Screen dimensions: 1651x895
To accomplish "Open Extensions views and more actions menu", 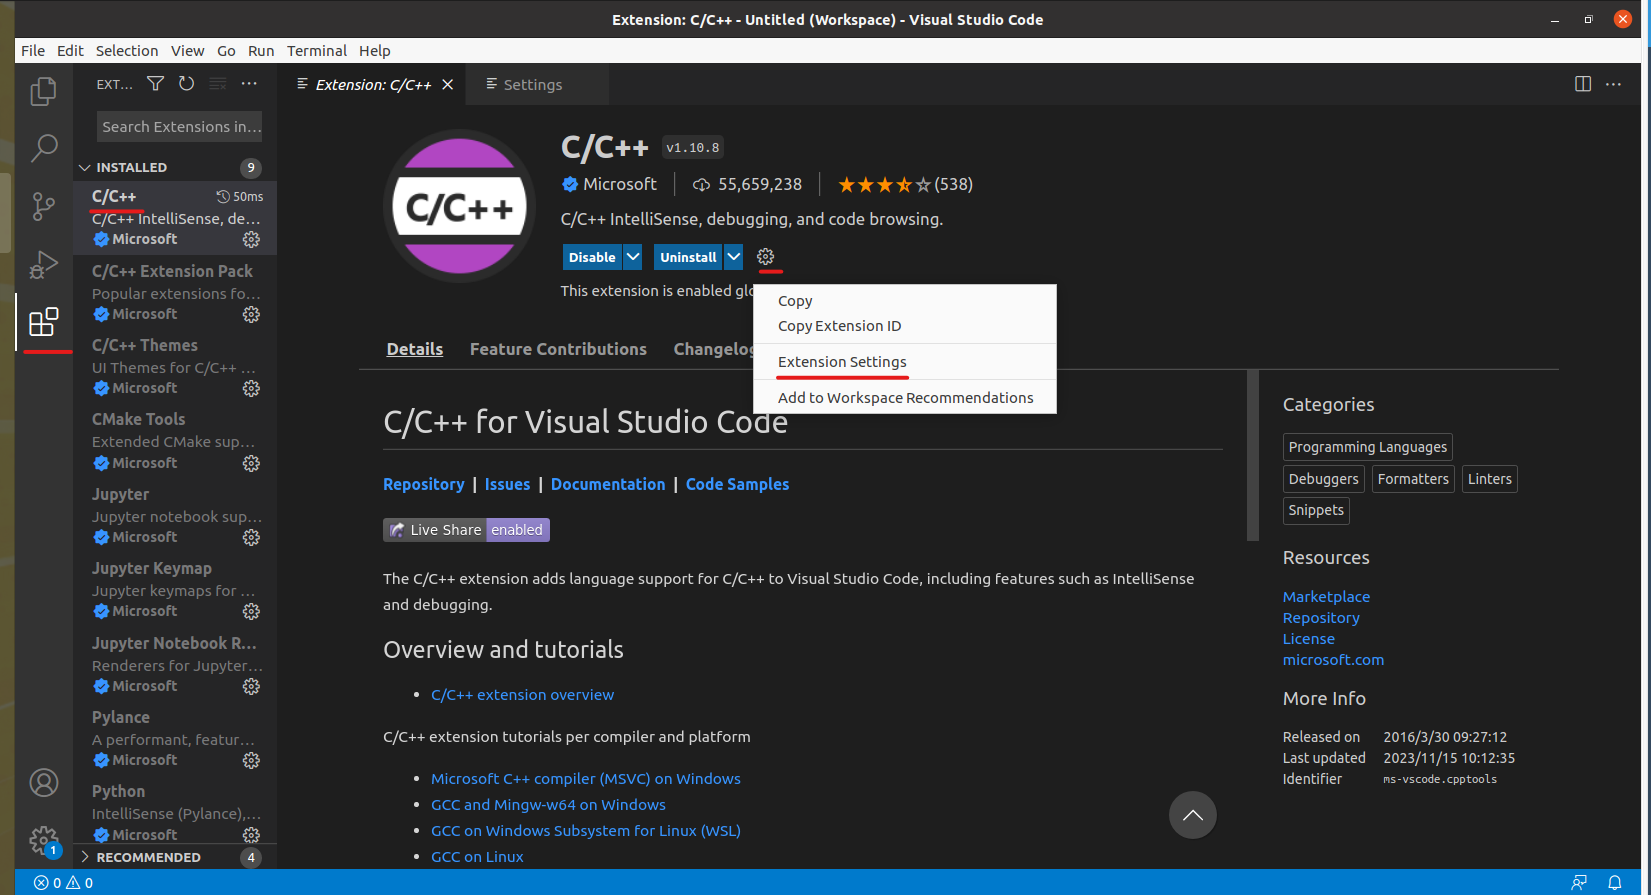I will [x=249, y=84].
